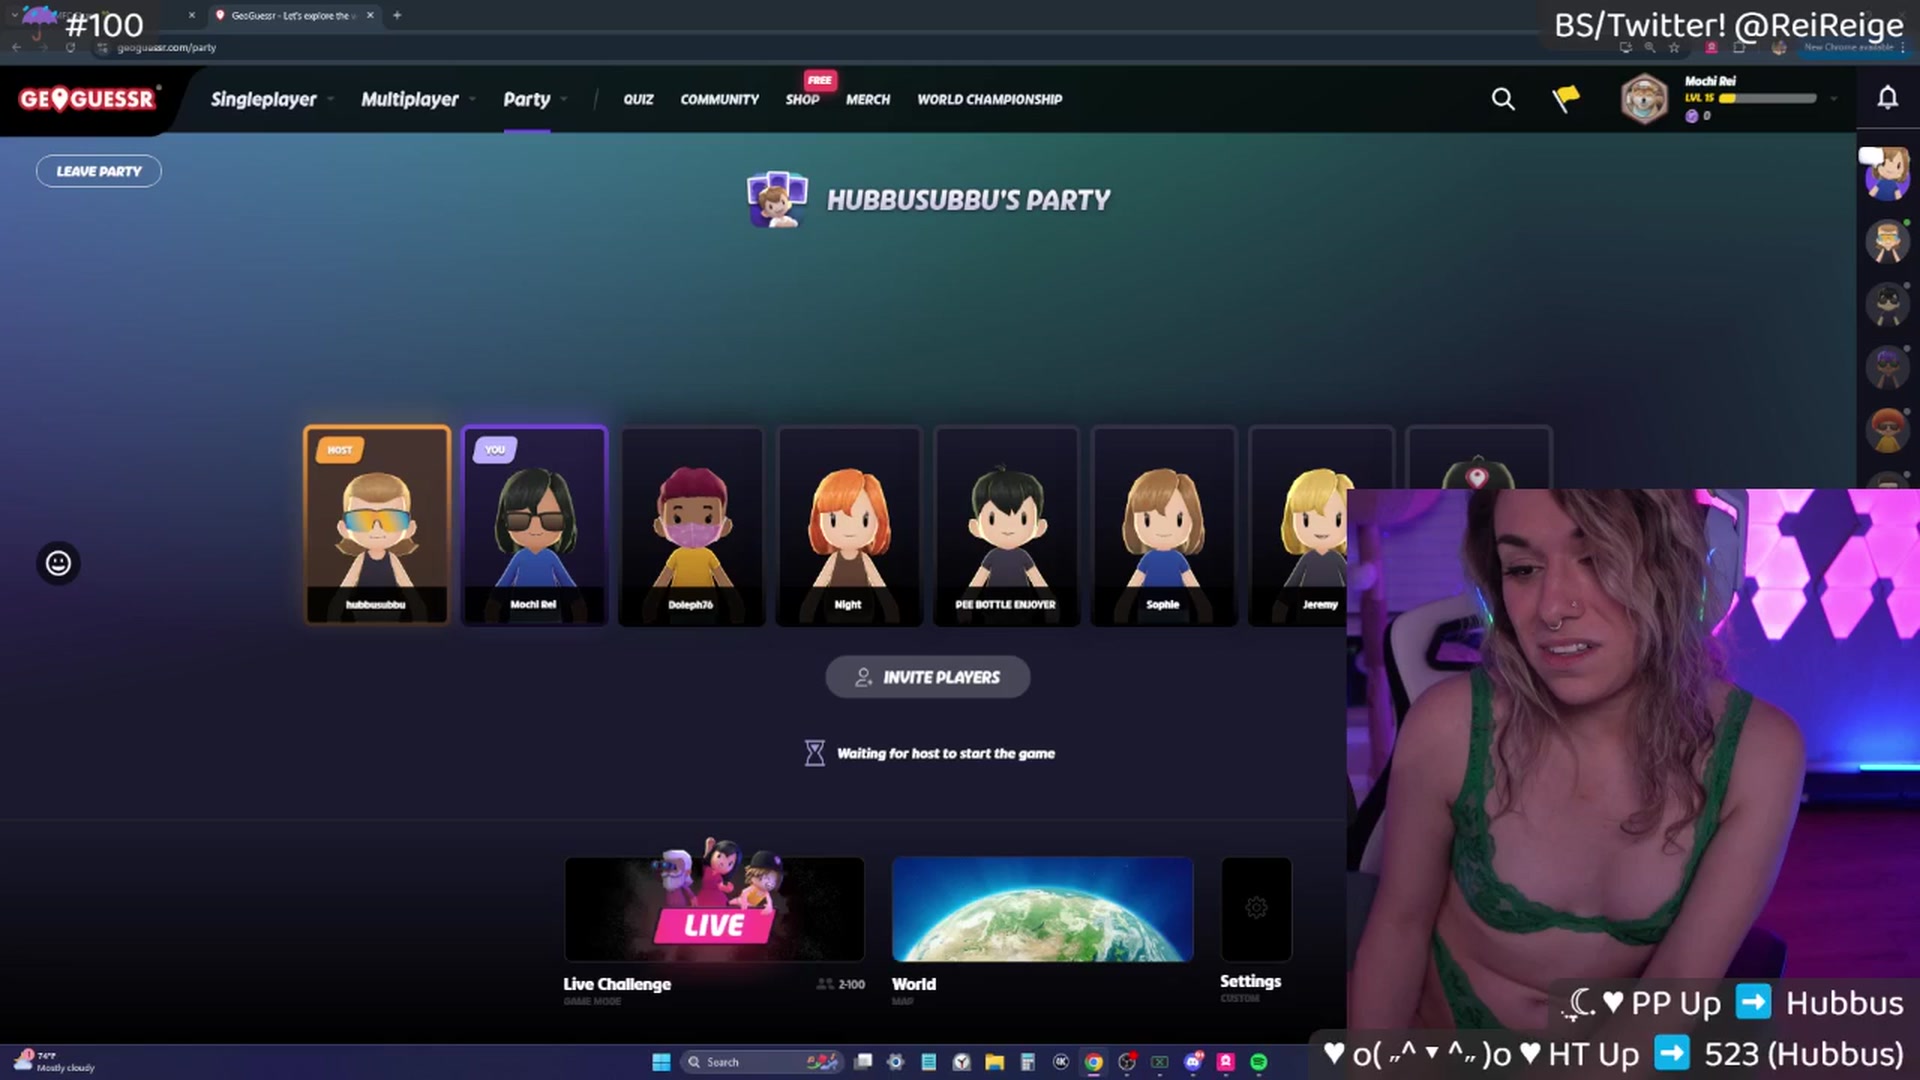Select the purple-haired friend in sidebar
The image size is (1920, 1080).
tap(1887, 367)
